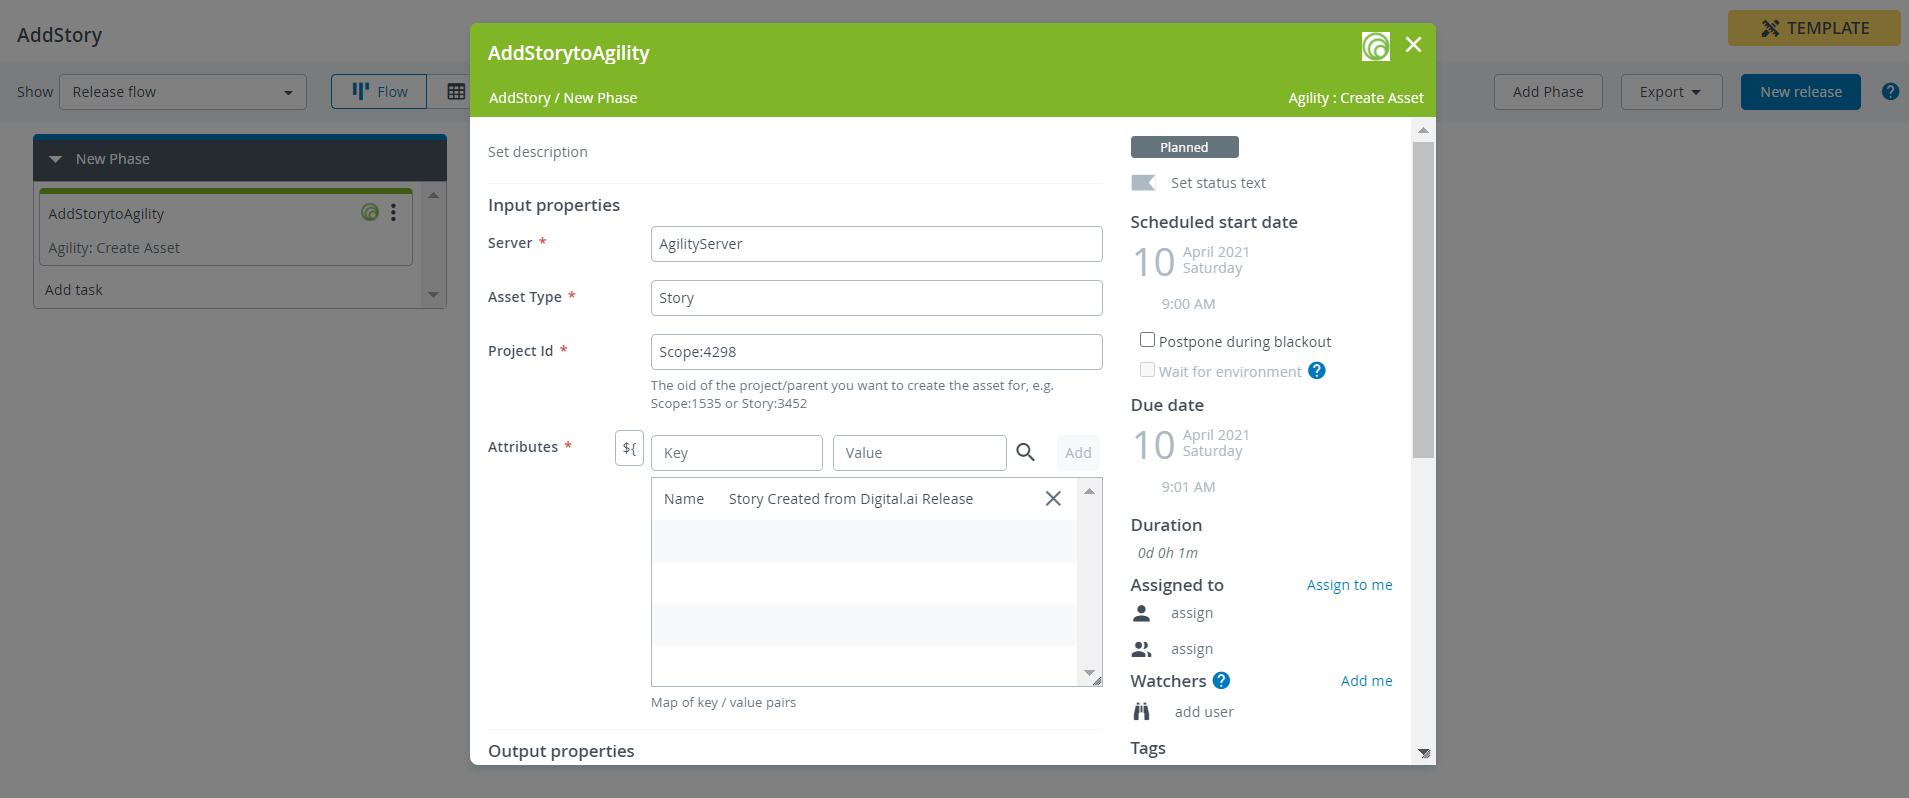This screenshot has height=798, width=1909.
Task: Open help icon next to Watchers
Action: tap(1221, 681)
